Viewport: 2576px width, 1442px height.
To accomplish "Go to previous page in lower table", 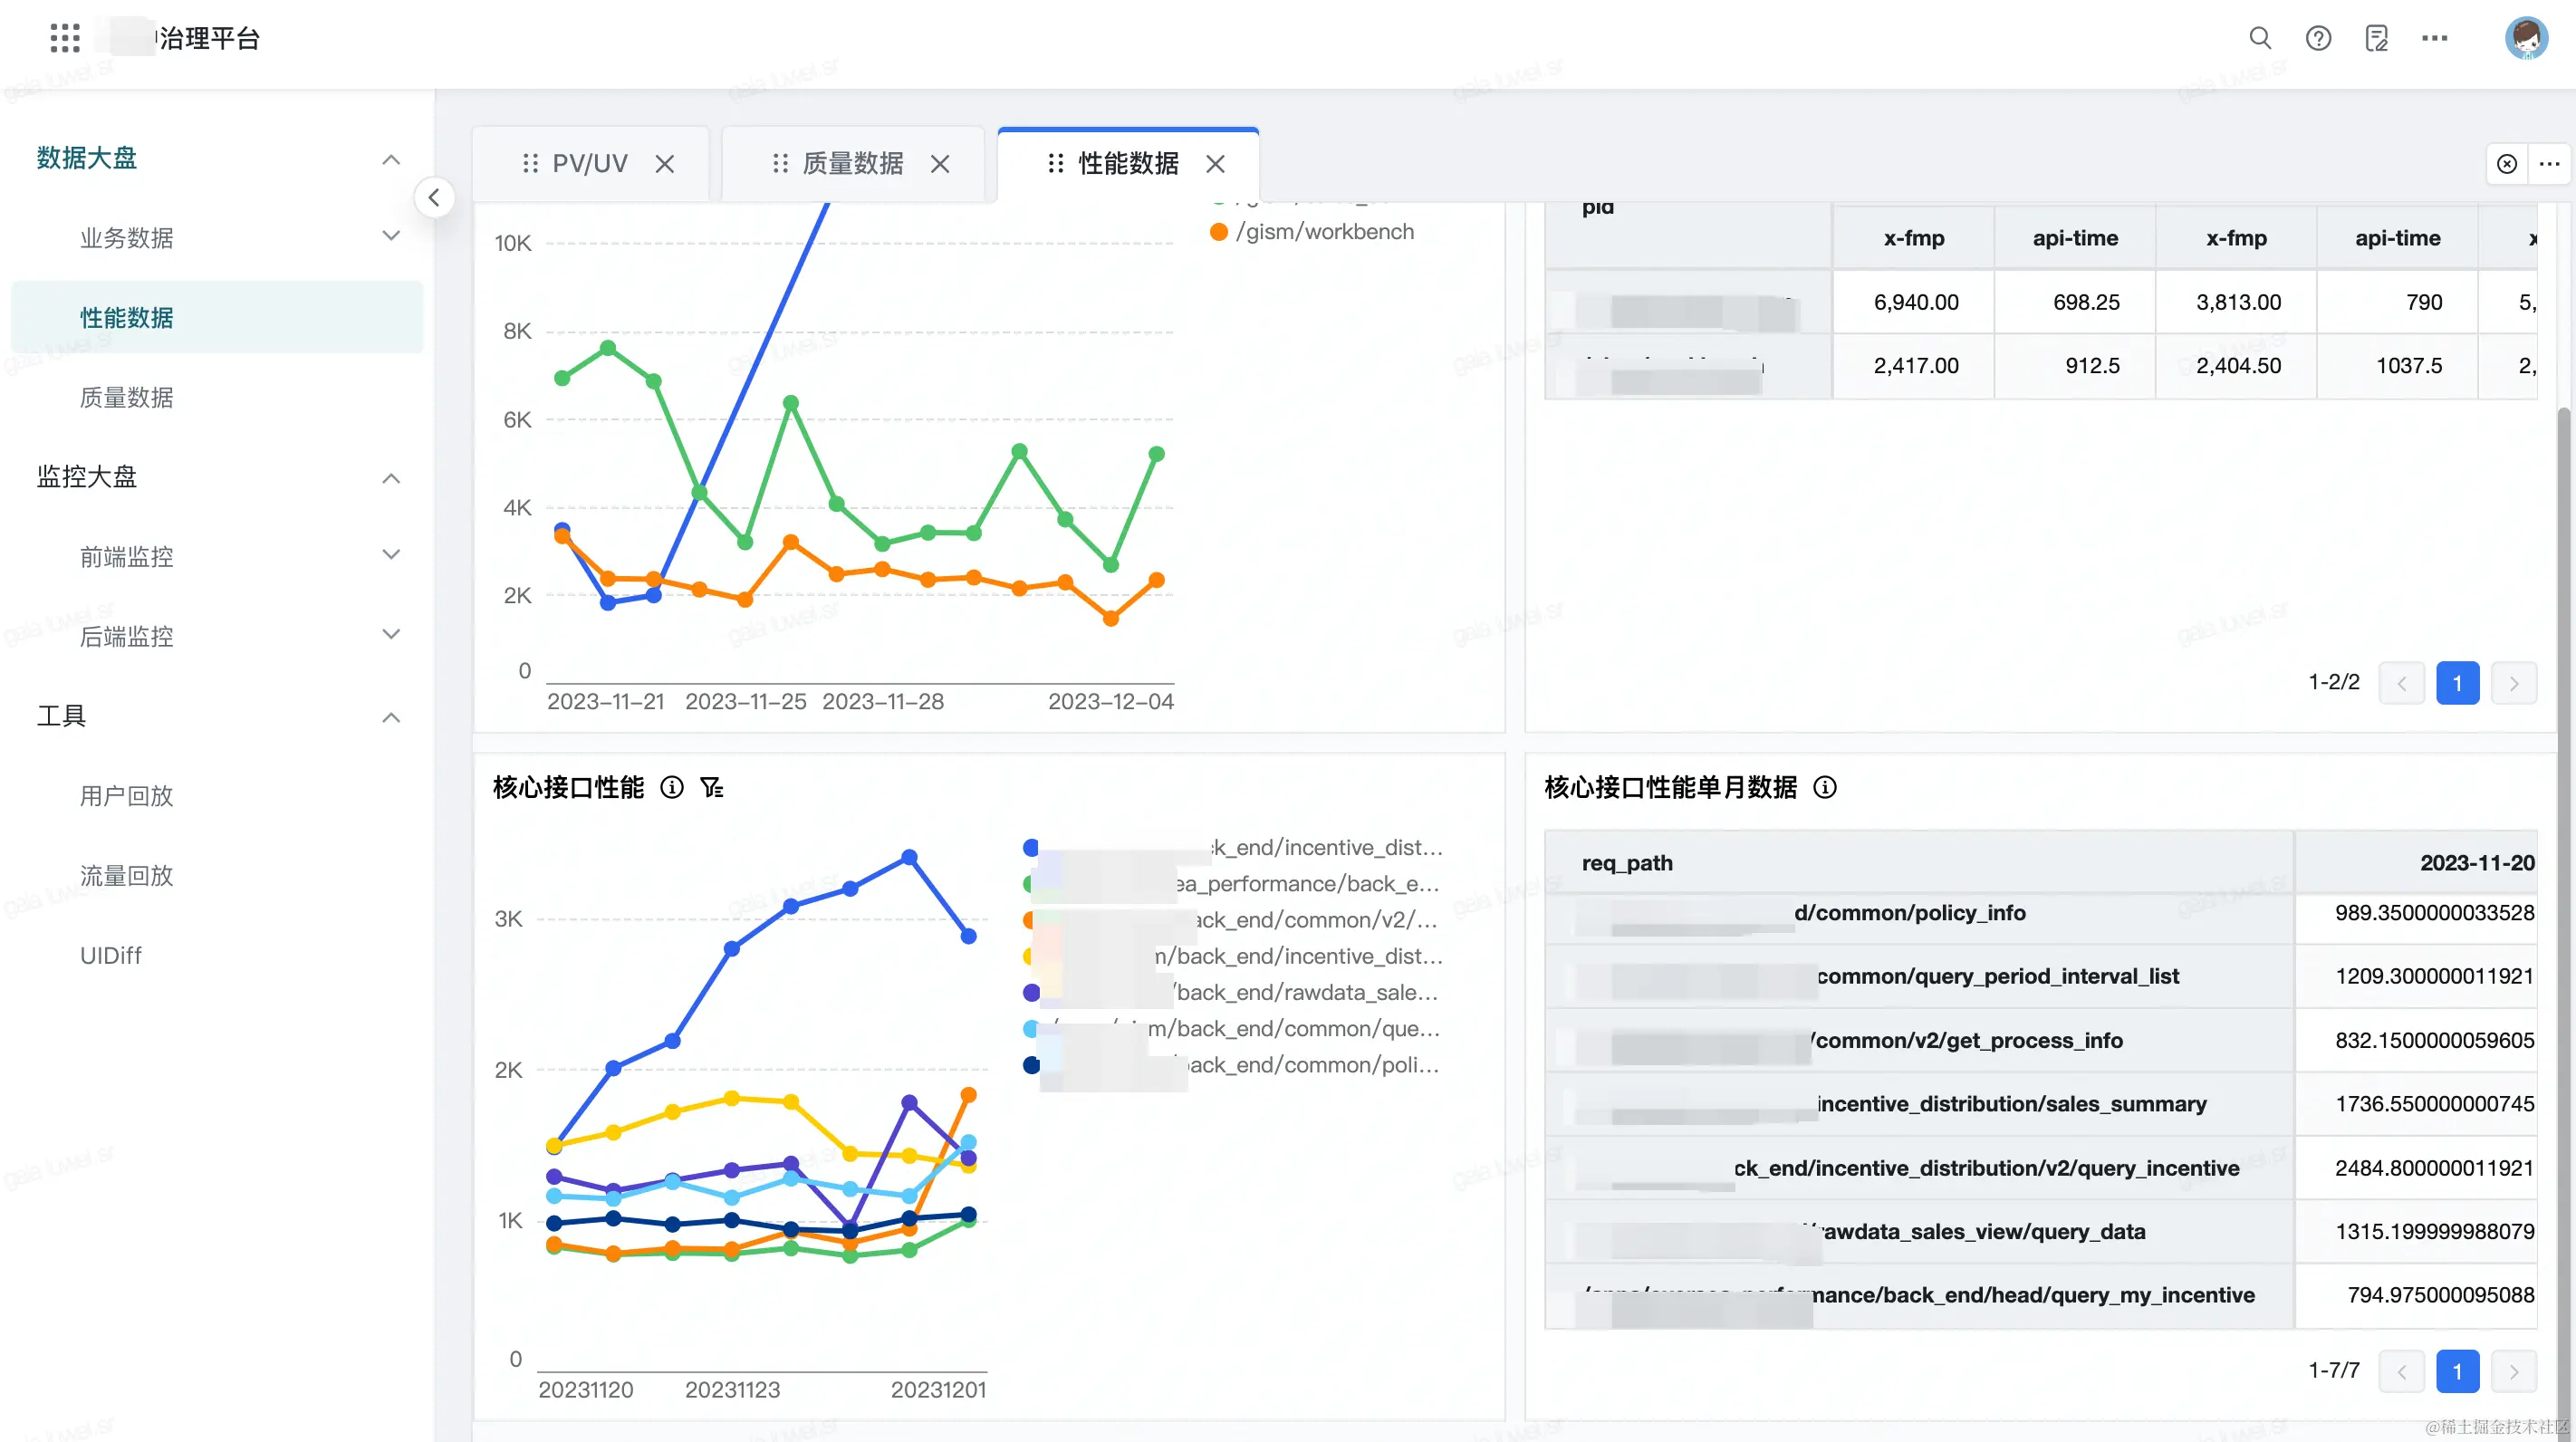I will pyautogui.click(x=2401, y=1371).
